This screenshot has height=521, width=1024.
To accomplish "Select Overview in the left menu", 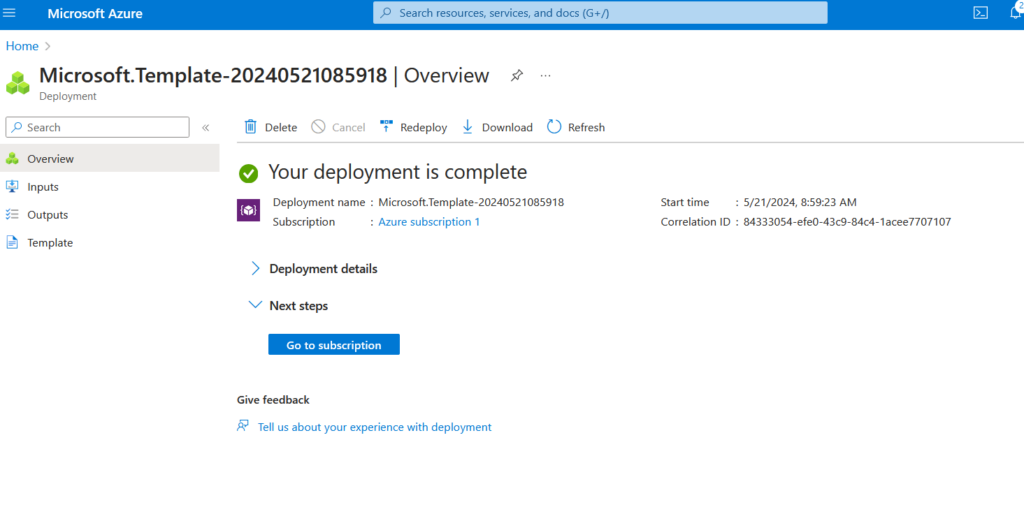I will tap(110, 158).
